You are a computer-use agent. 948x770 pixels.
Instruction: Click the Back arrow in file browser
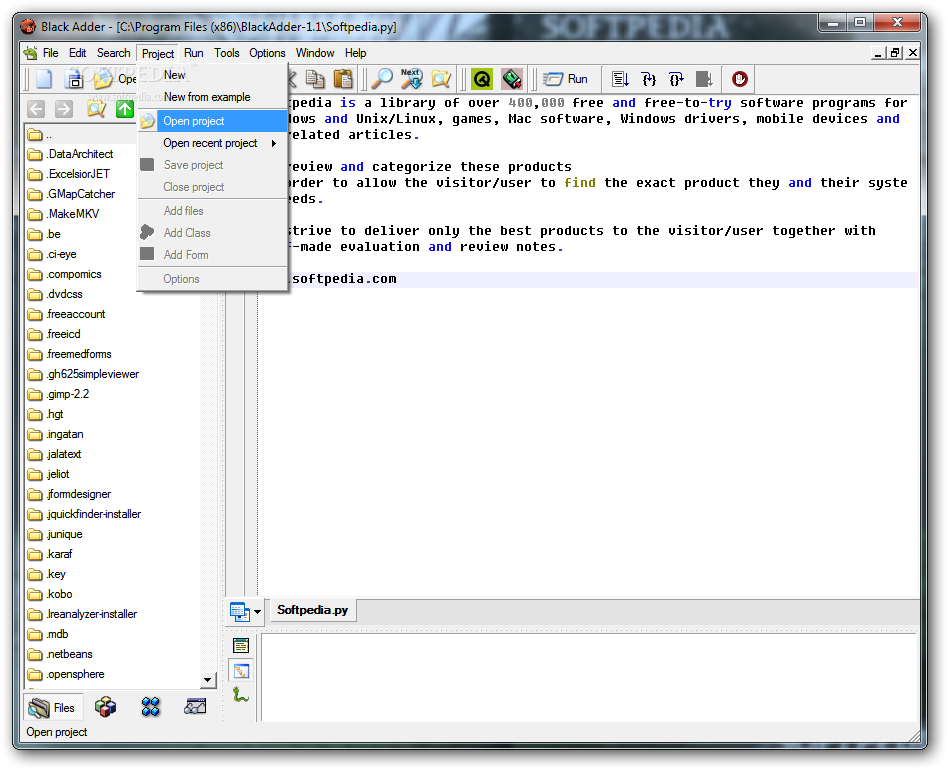[x=36, y=109]
